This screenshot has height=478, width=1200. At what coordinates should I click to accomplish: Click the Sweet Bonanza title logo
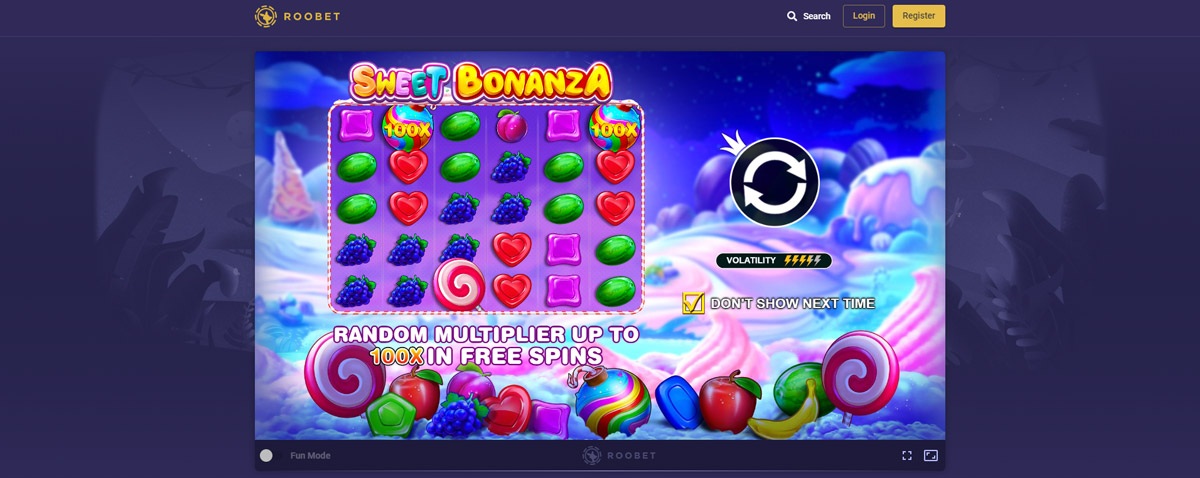(x=481, y=81)
